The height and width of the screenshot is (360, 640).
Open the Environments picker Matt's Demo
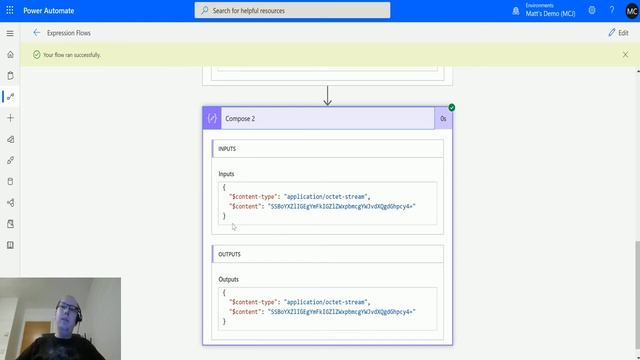click(x=550, y=10)
